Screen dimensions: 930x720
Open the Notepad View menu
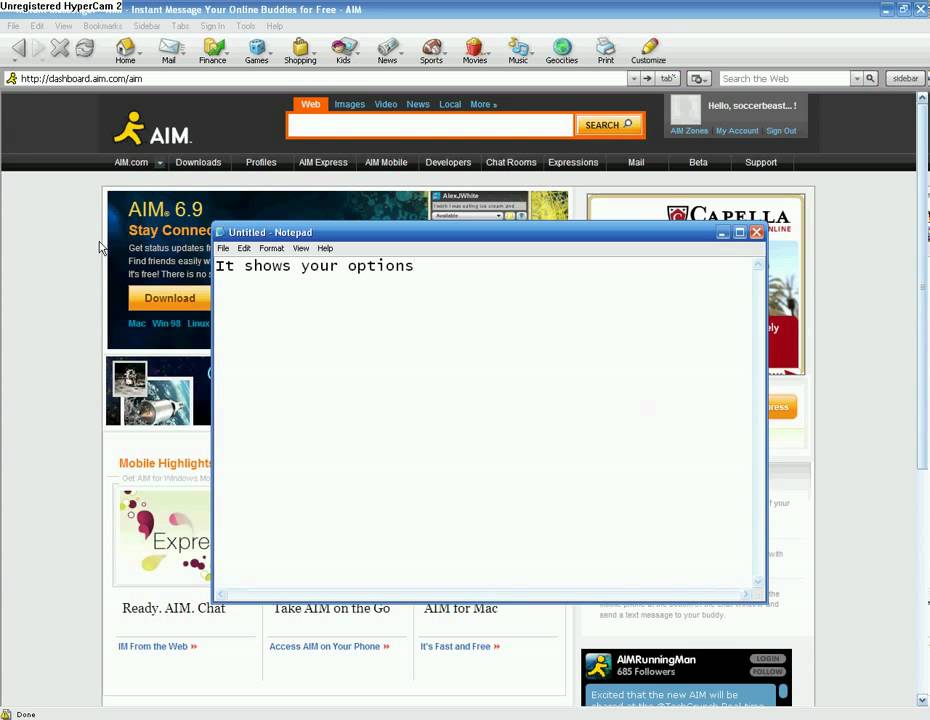[x=301, y=249]
